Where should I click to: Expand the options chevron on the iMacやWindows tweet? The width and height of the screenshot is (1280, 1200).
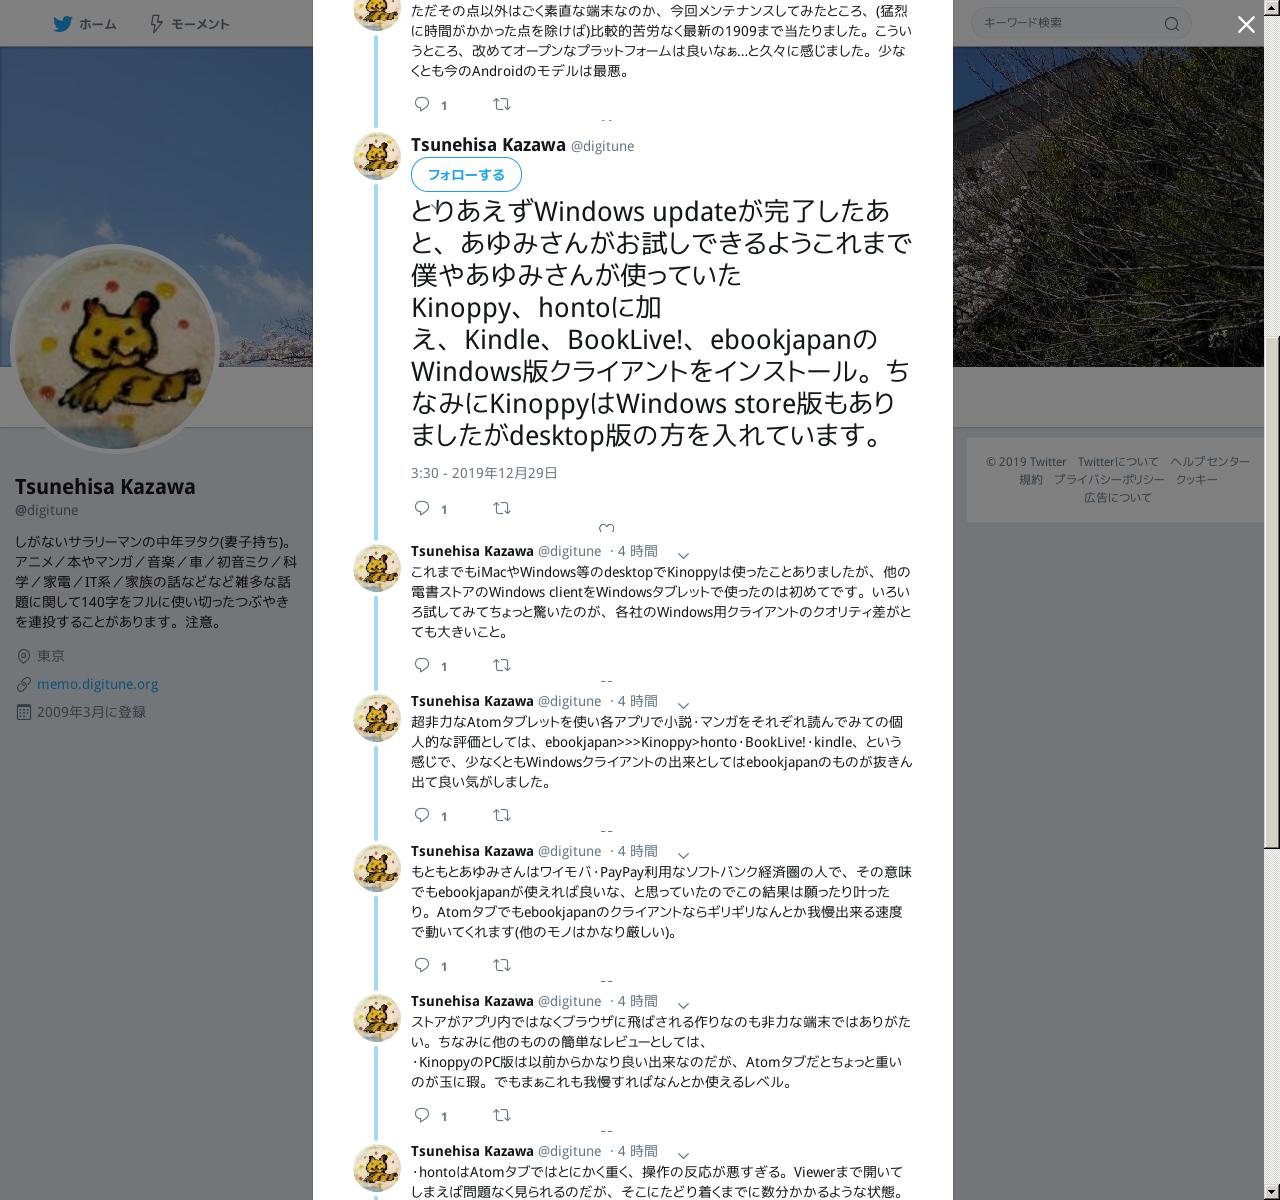pos(683,555)
